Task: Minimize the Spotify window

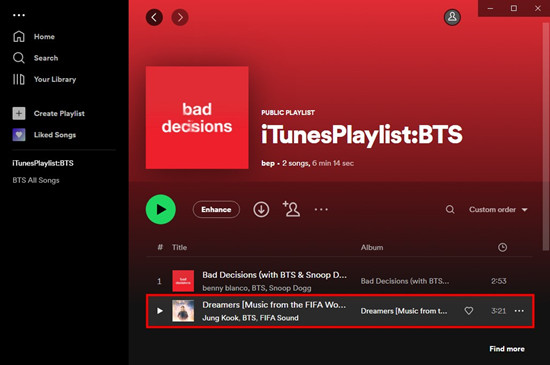Action: click(490, 8)
